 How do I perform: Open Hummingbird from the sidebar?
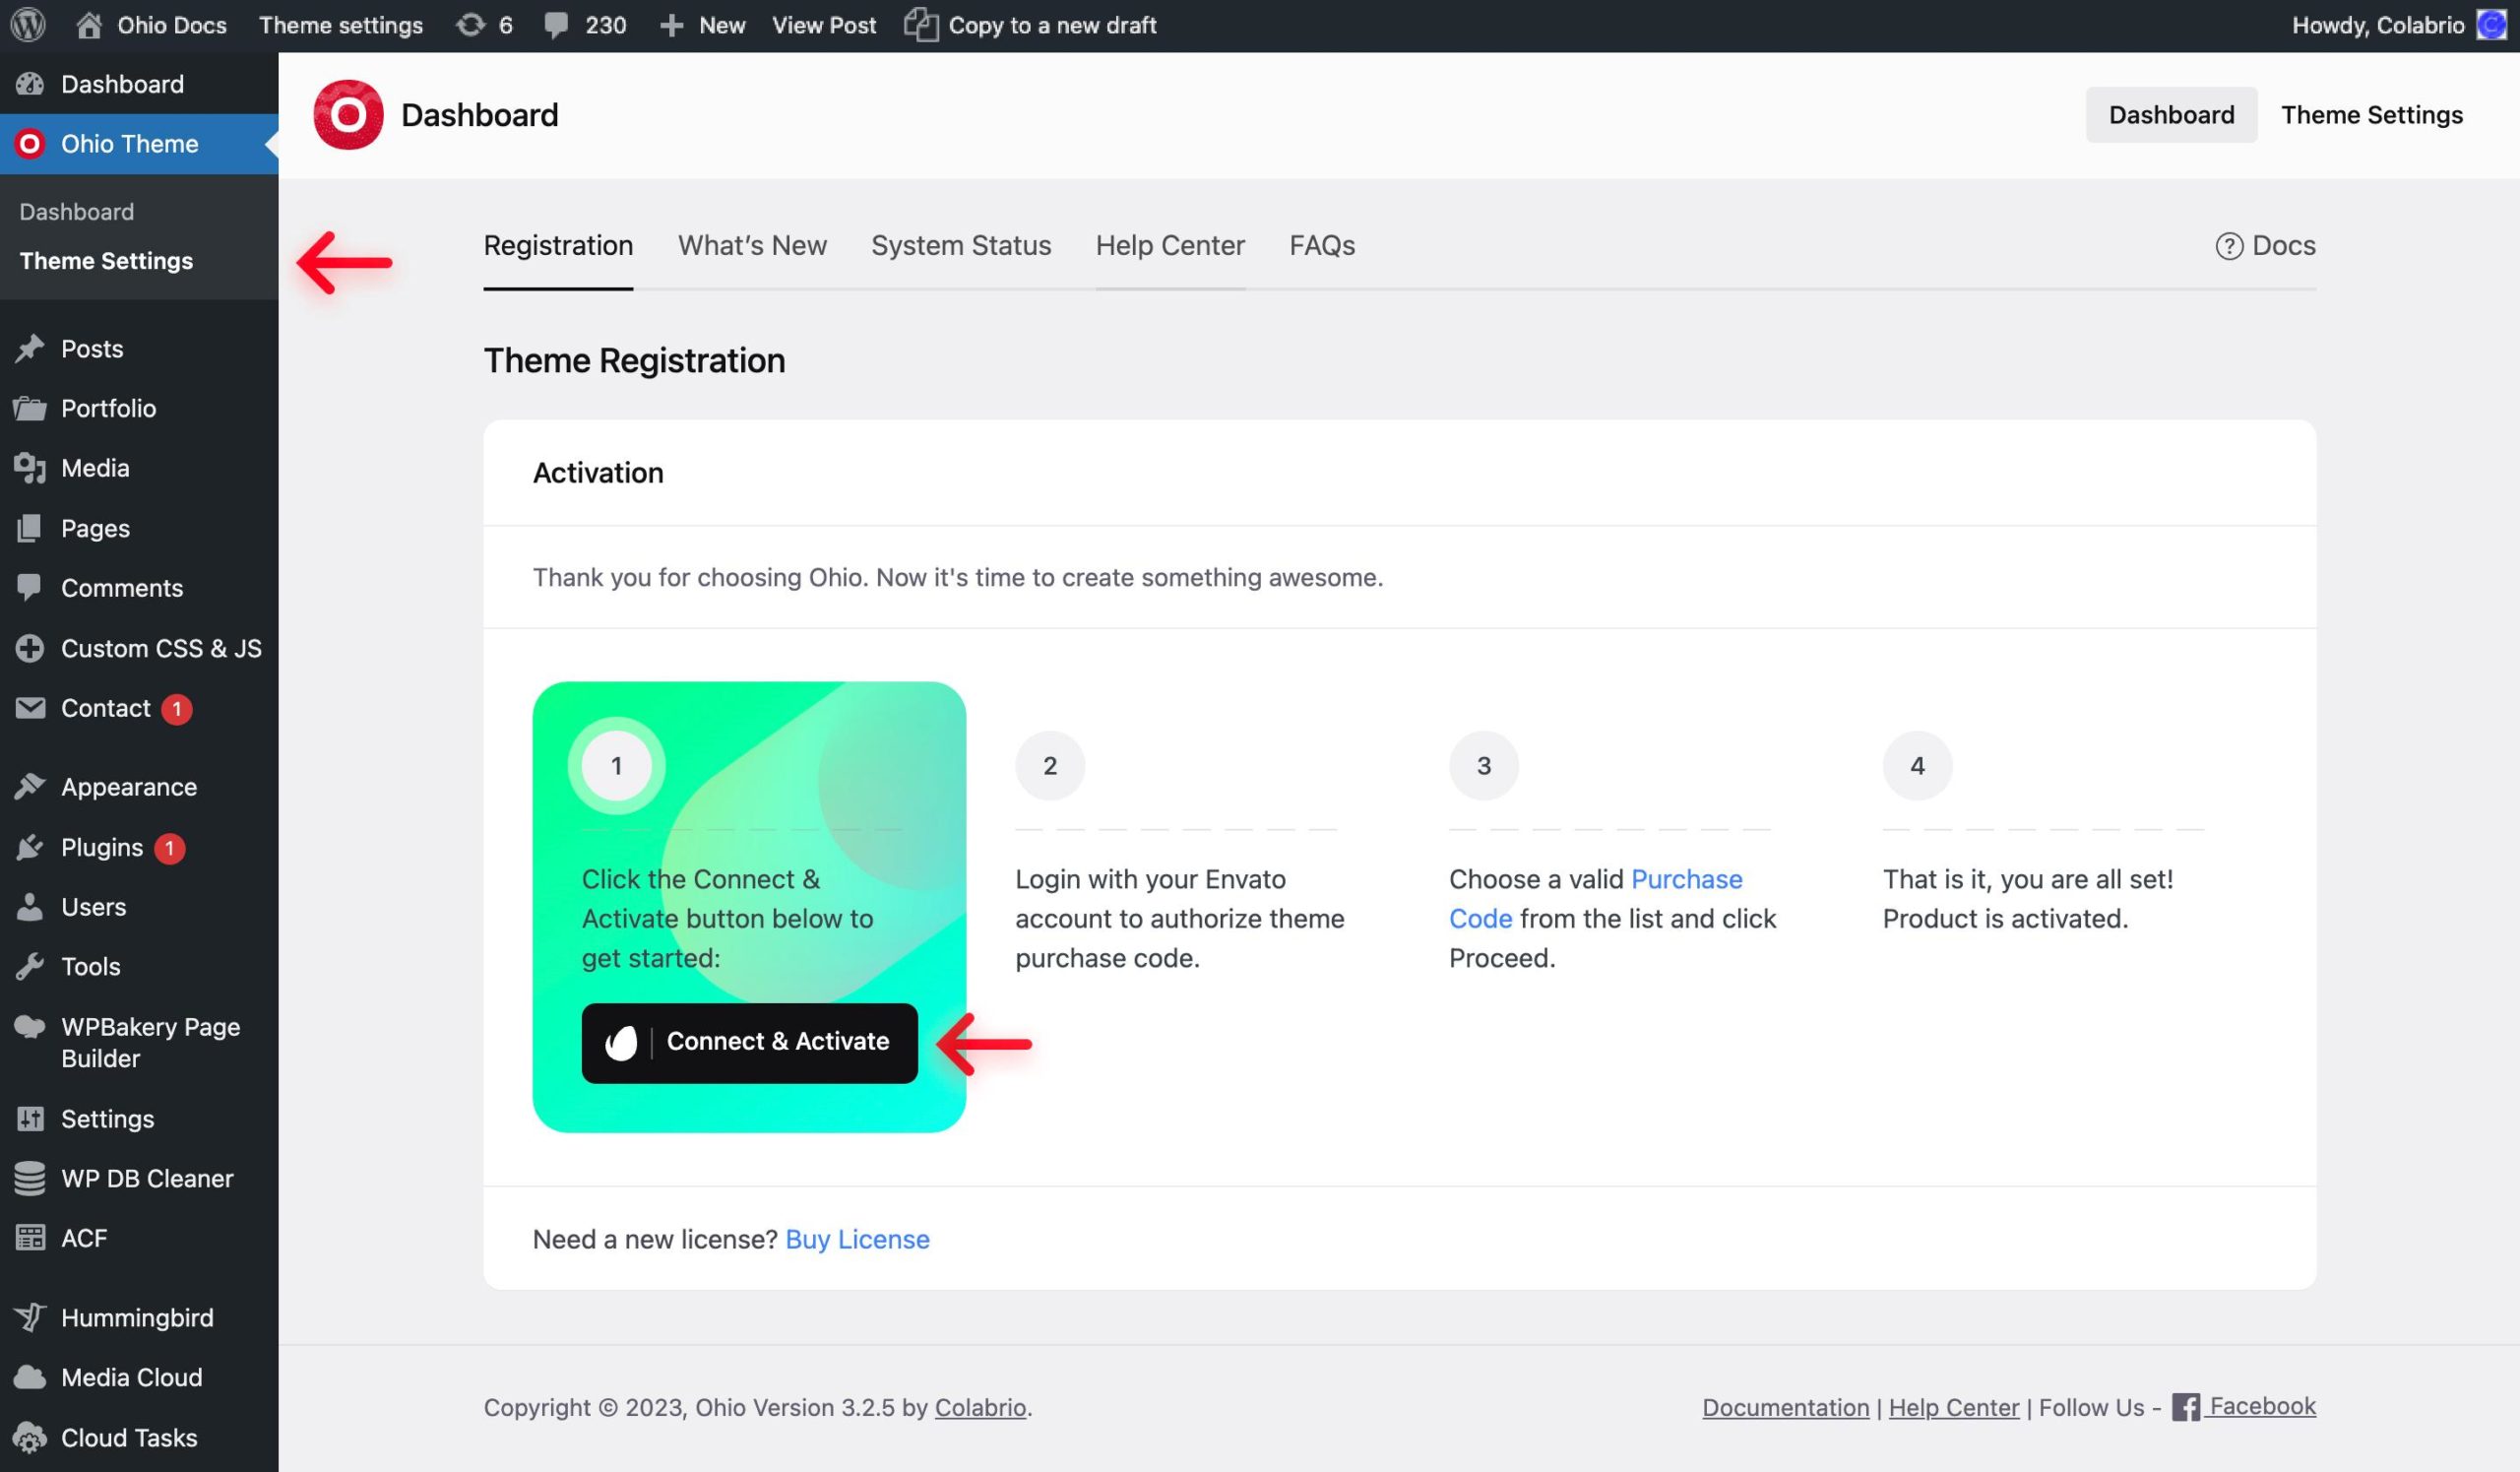[137, 1317]
